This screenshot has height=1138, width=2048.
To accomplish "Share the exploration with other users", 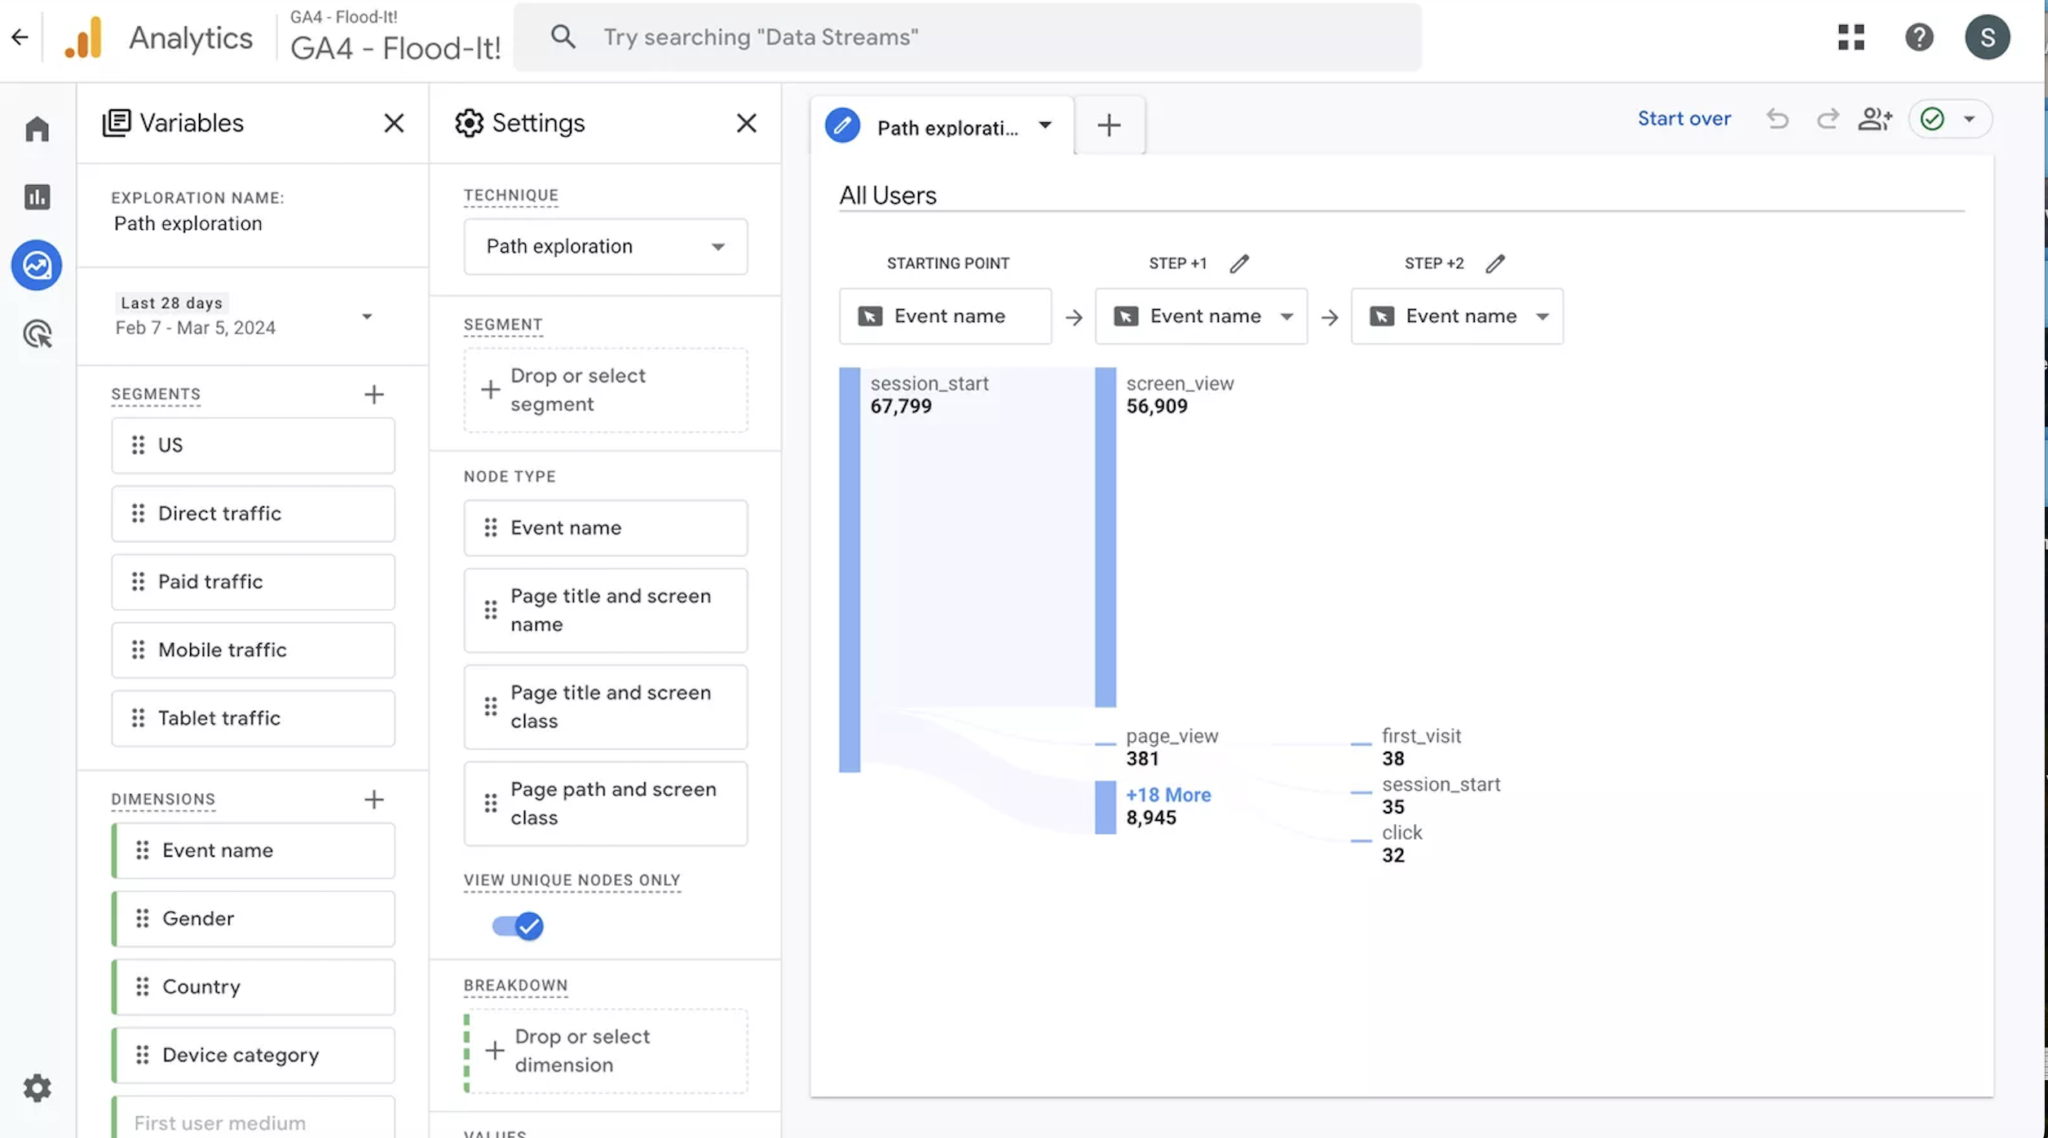I will 1875,118.
